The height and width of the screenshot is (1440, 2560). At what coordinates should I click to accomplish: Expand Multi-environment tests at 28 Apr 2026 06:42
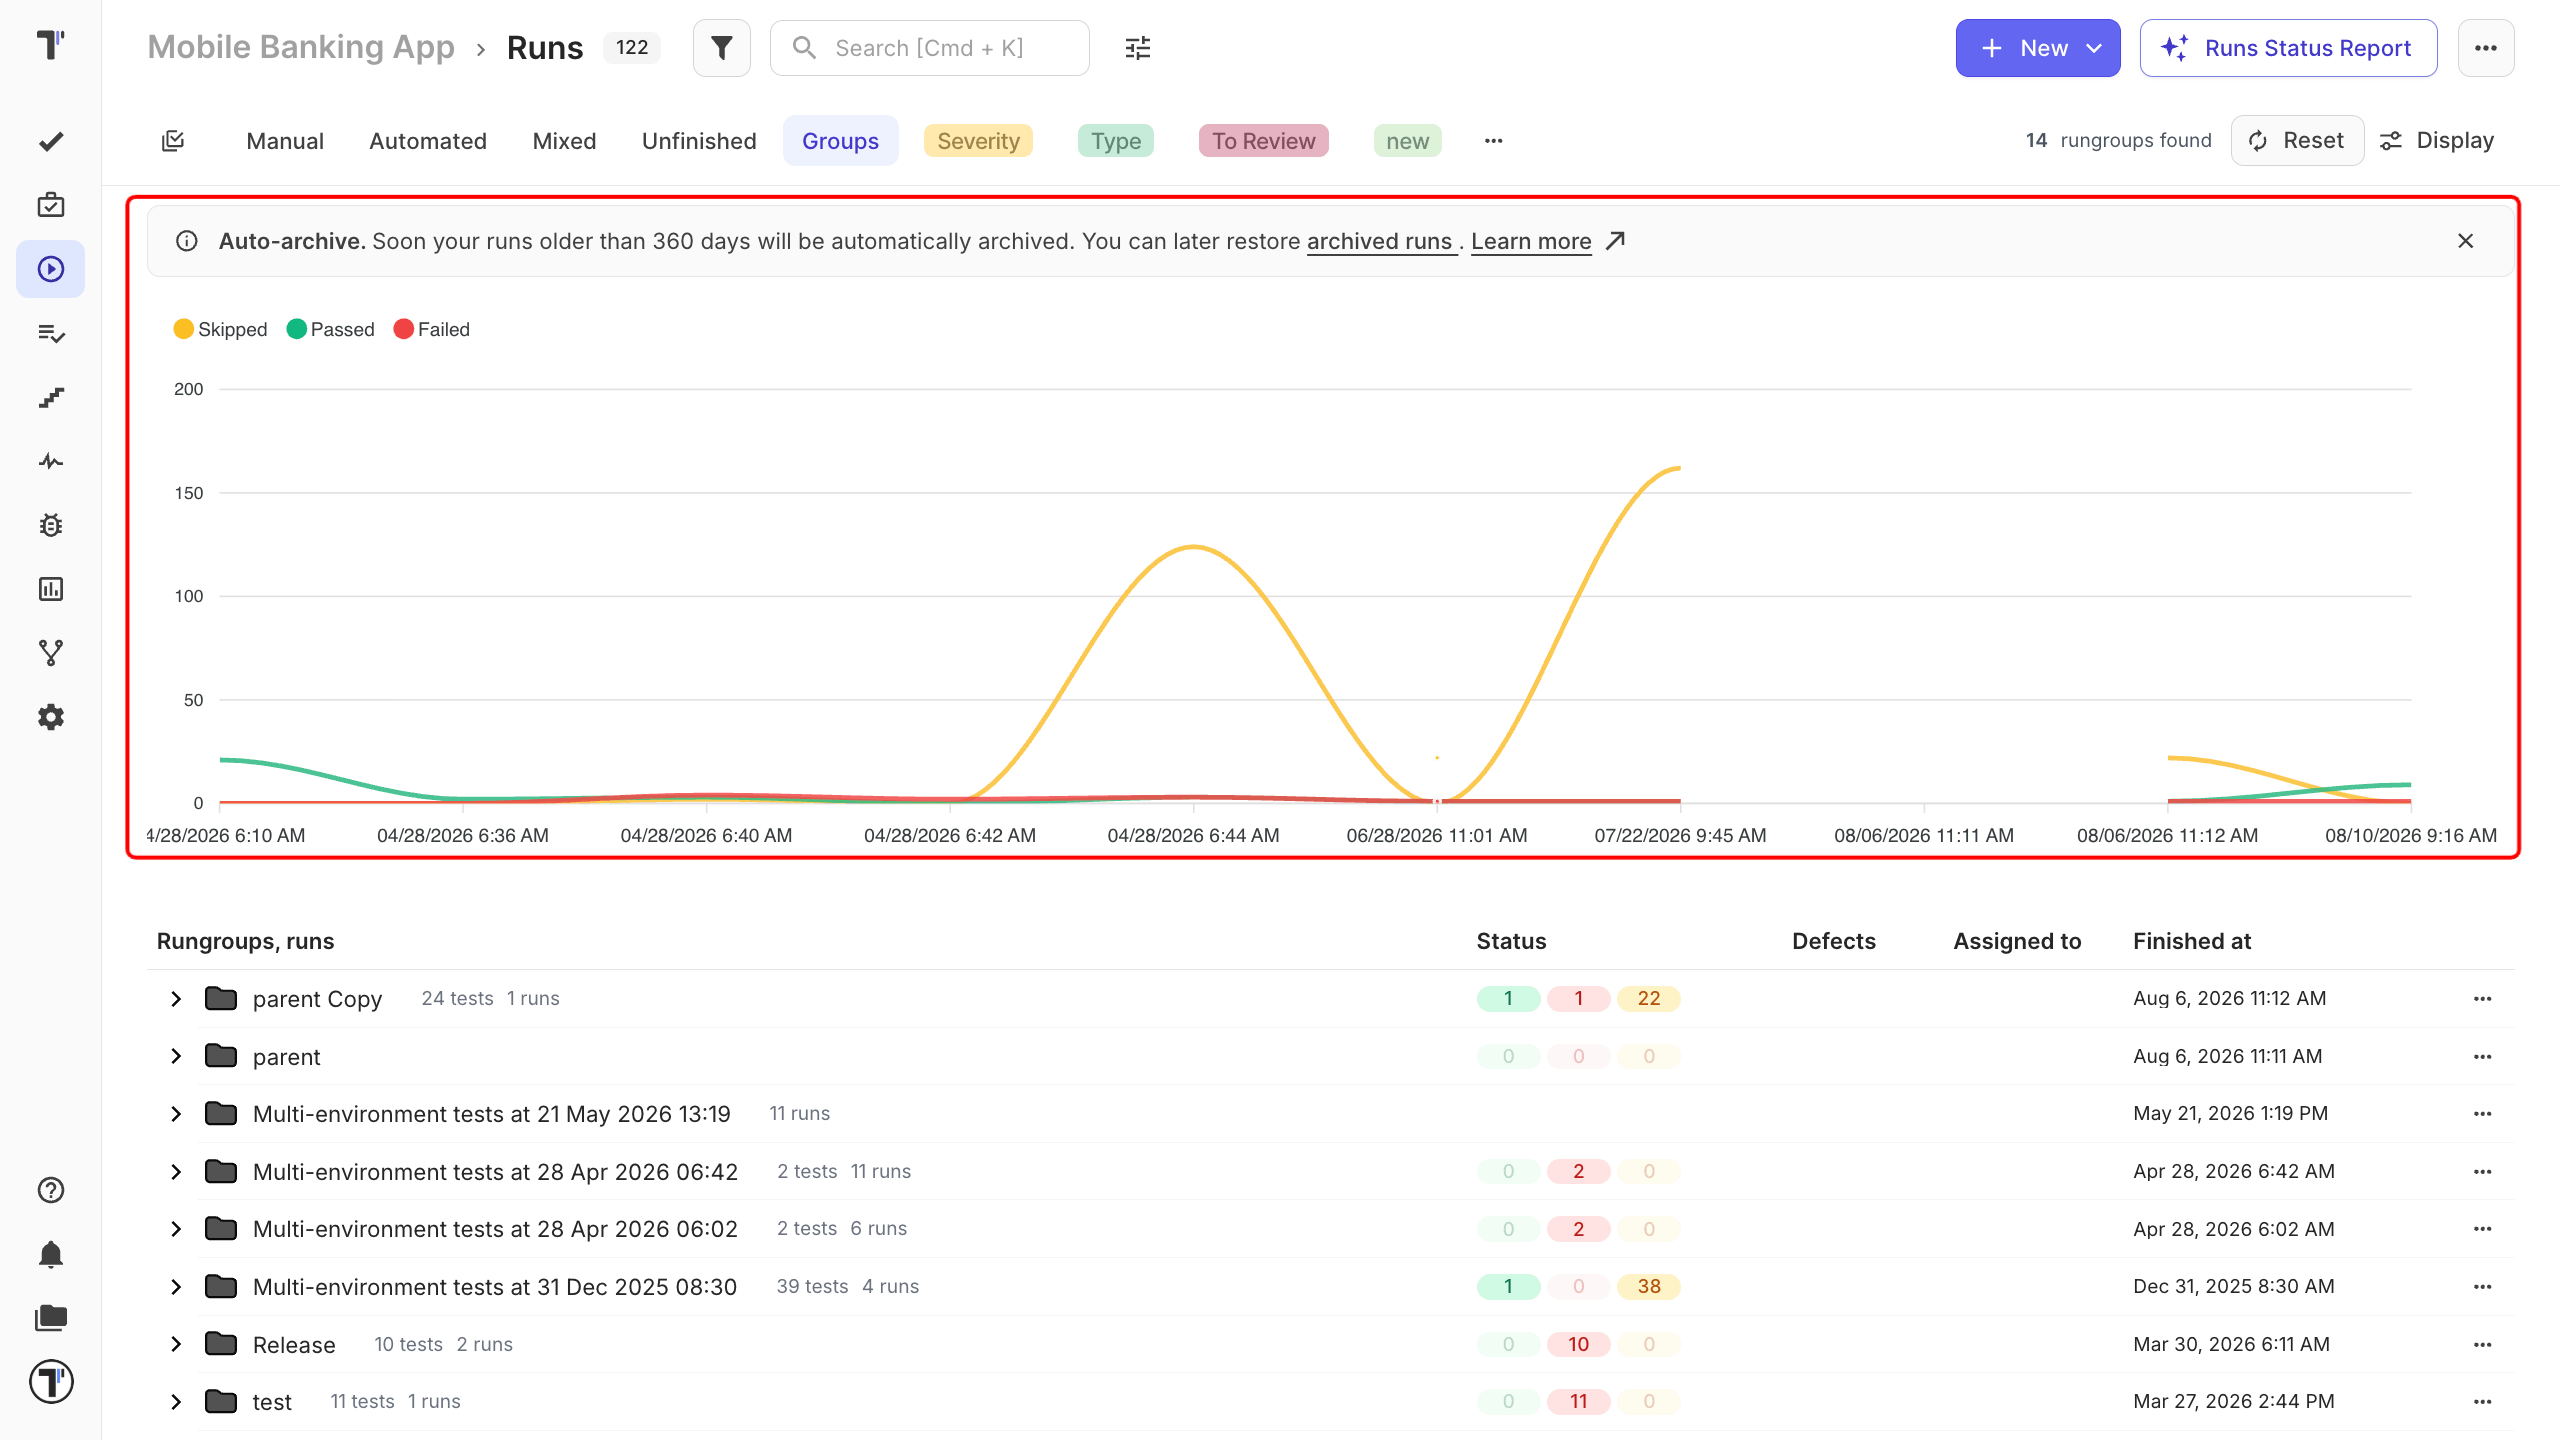176,1172
